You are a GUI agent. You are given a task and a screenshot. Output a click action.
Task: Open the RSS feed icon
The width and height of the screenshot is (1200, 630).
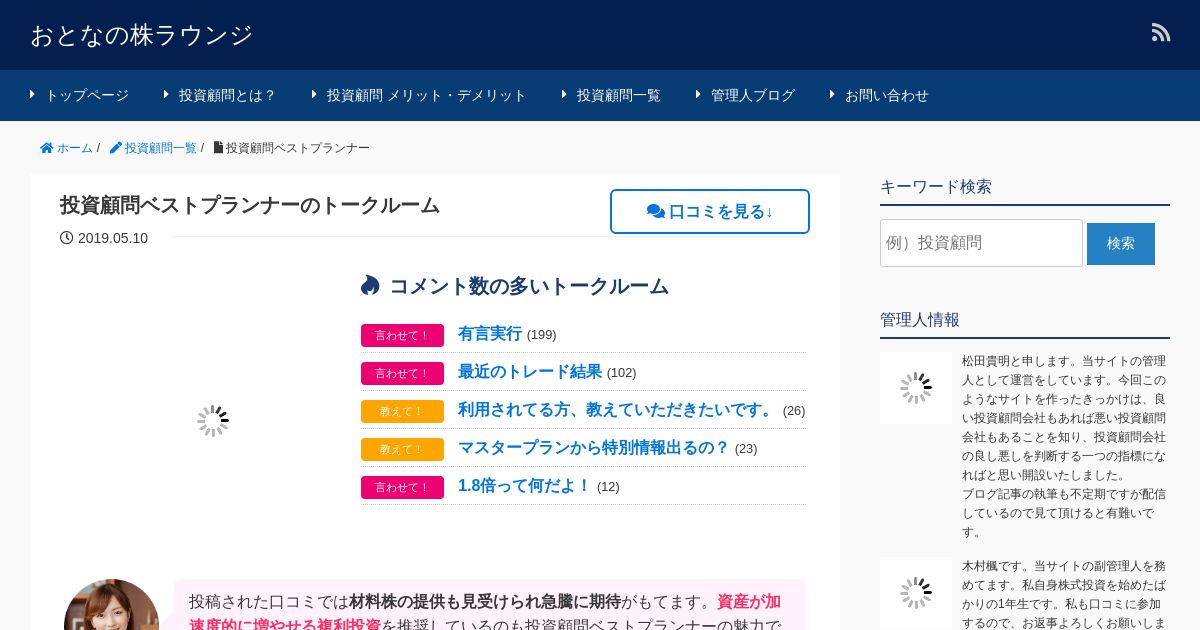pos(1161,32)
